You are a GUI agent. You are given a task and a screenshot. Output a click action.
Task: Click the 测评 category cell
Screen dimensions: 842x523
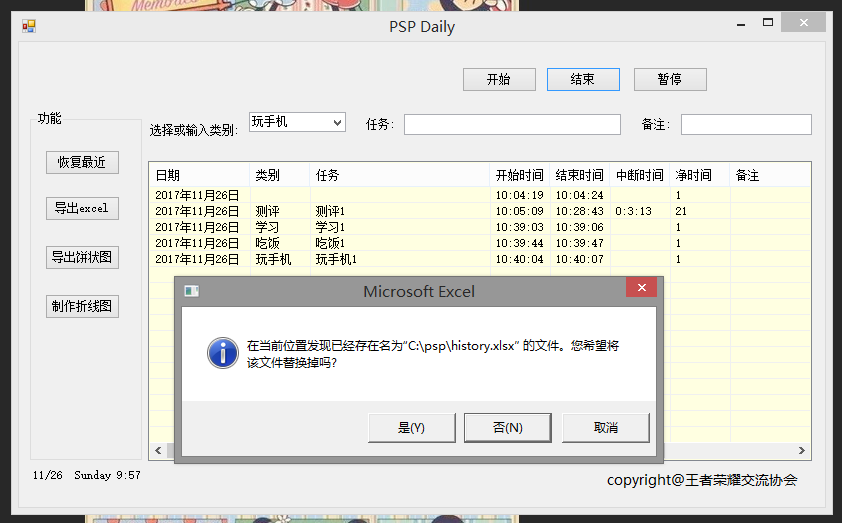[x=279, y=211]
